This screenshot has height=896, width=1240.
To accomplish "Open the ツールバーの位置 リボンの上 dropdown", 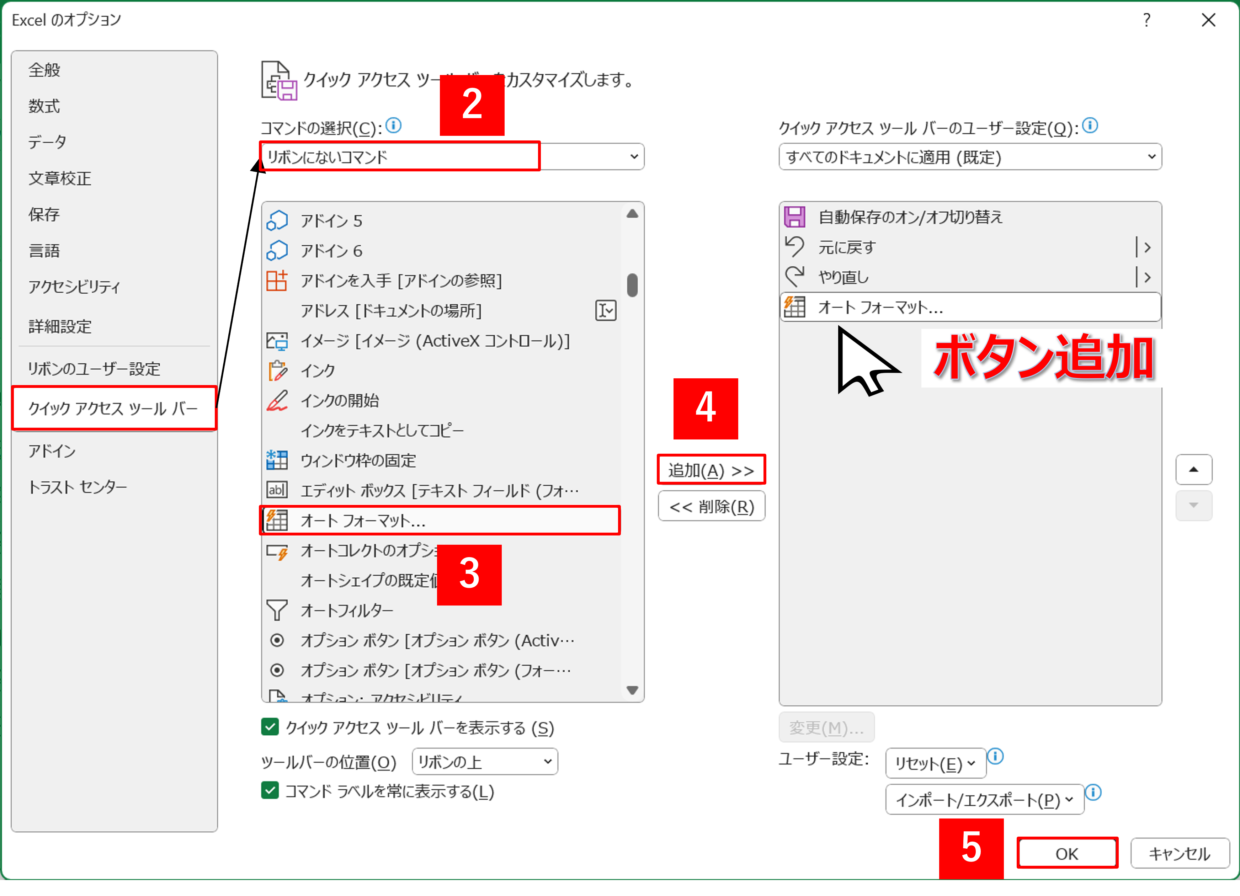I will 485,762.
